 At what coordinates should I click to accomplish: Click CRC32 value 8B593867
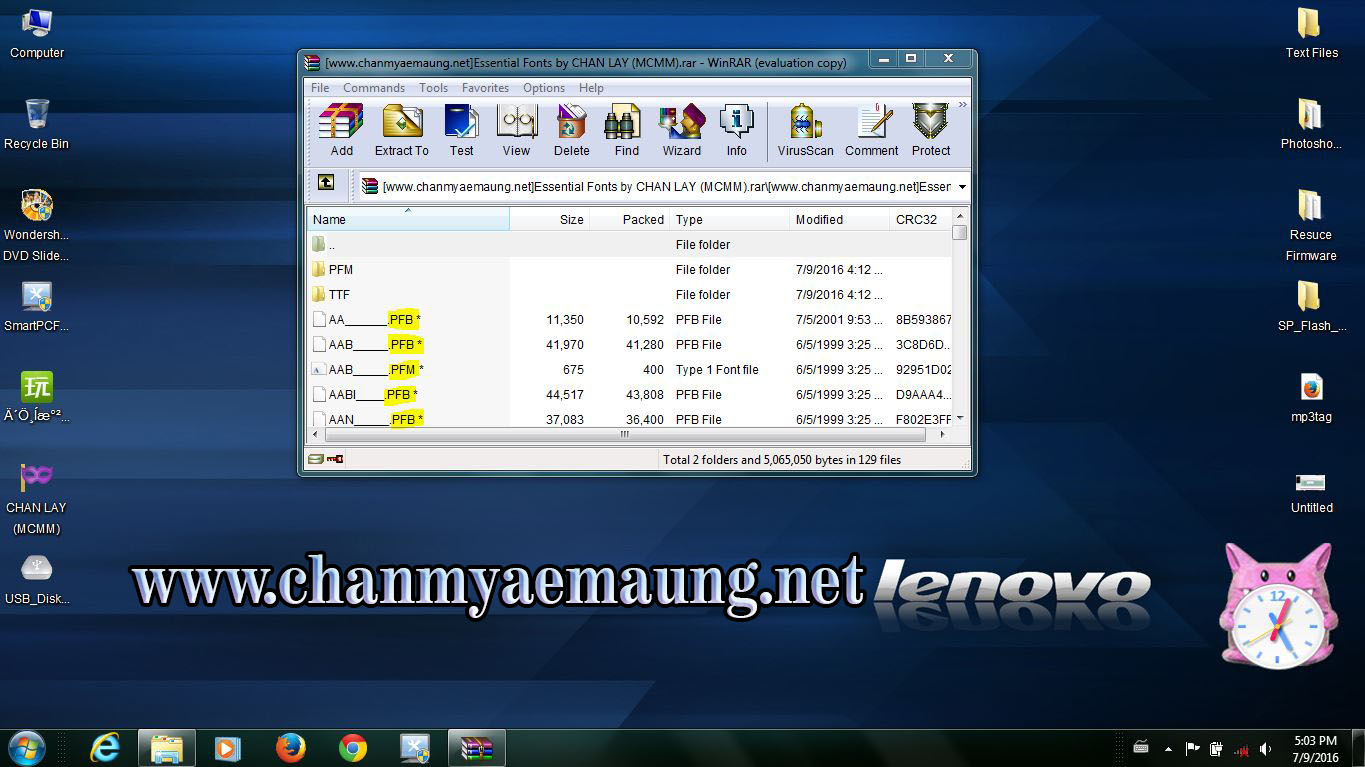click(x=923, y=320)
